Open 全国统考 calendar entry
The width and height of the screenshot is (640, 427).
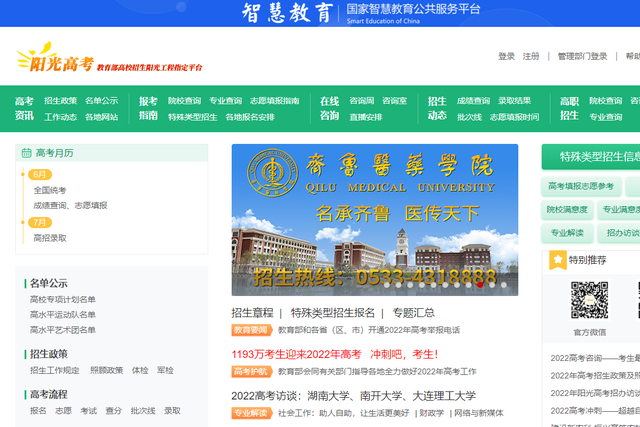[50, 190]
